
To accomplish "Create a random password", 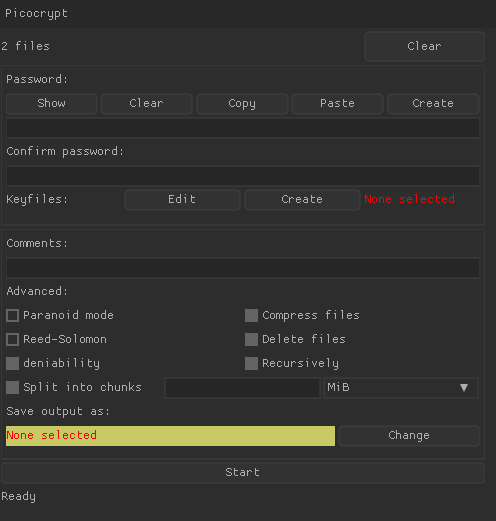I will point(433,104).
